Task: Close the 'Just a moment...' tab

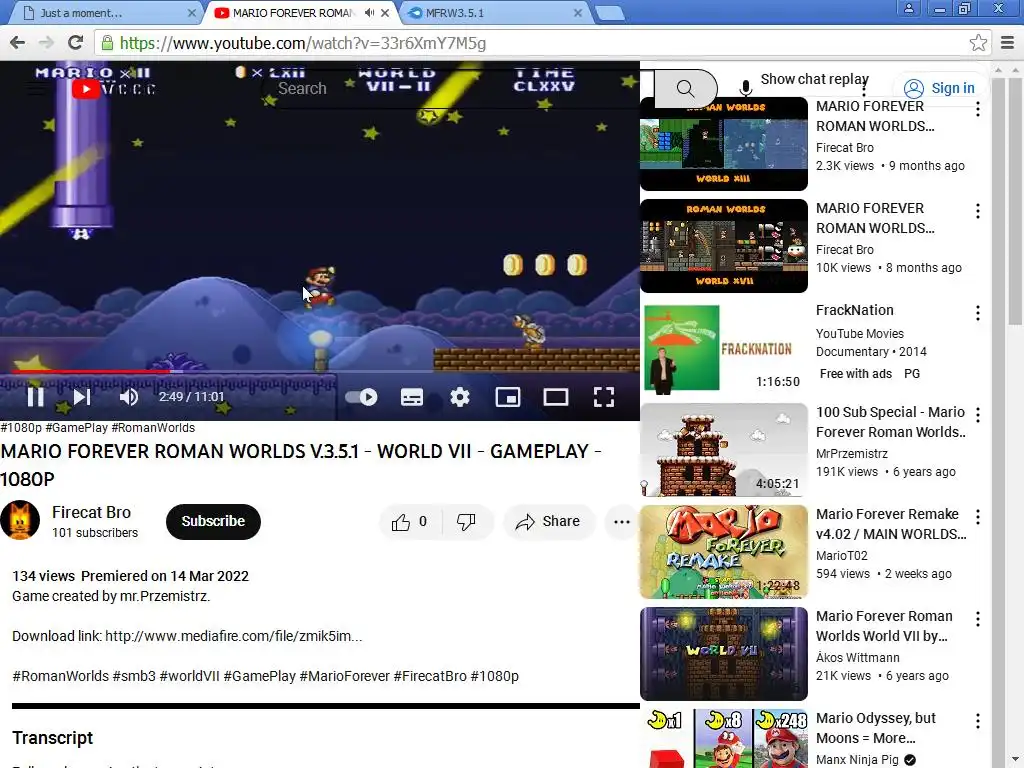Action: coord(191,12)
